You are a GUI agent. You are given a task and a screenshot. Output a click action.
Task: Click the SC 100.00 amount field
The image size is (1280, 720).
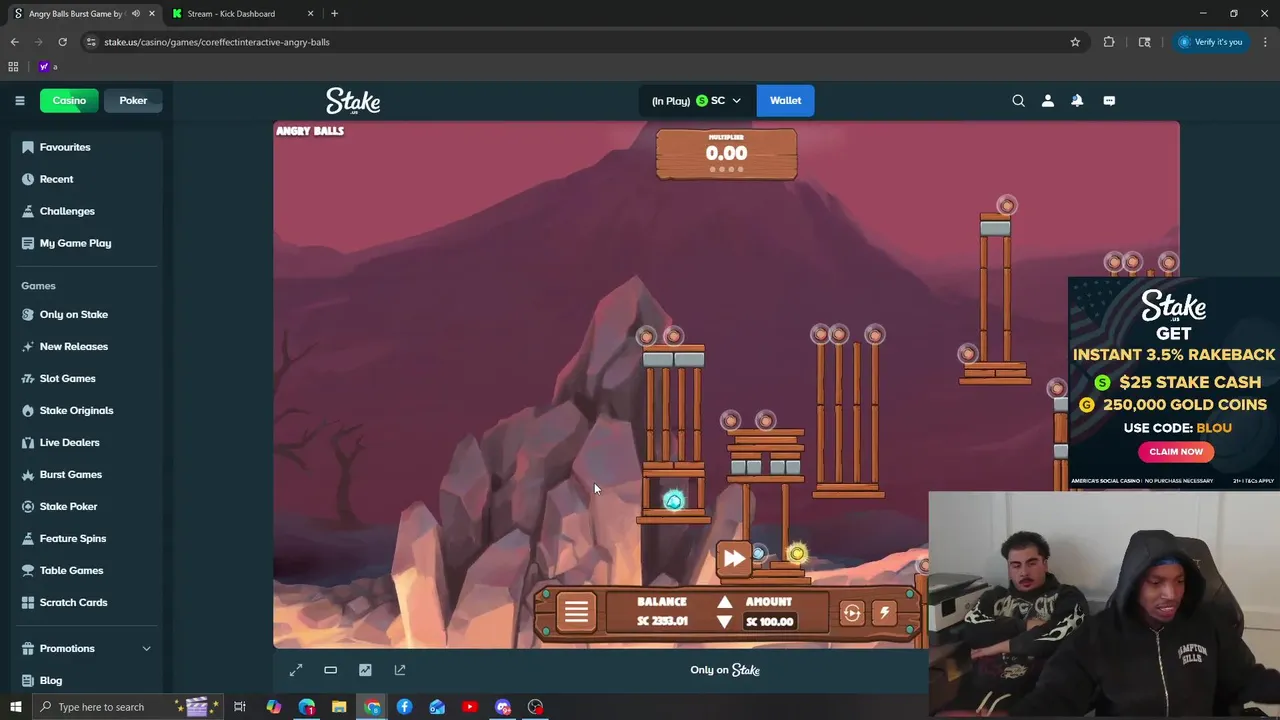769,621
